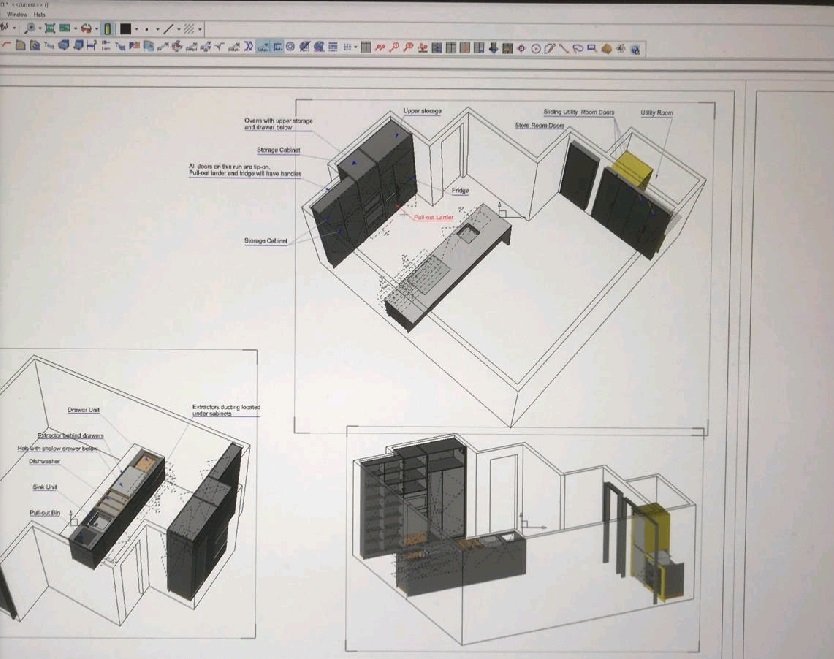Screen dimensions: 834x659
Task: Click the blue crossed arrows icon
Action: 248,47
